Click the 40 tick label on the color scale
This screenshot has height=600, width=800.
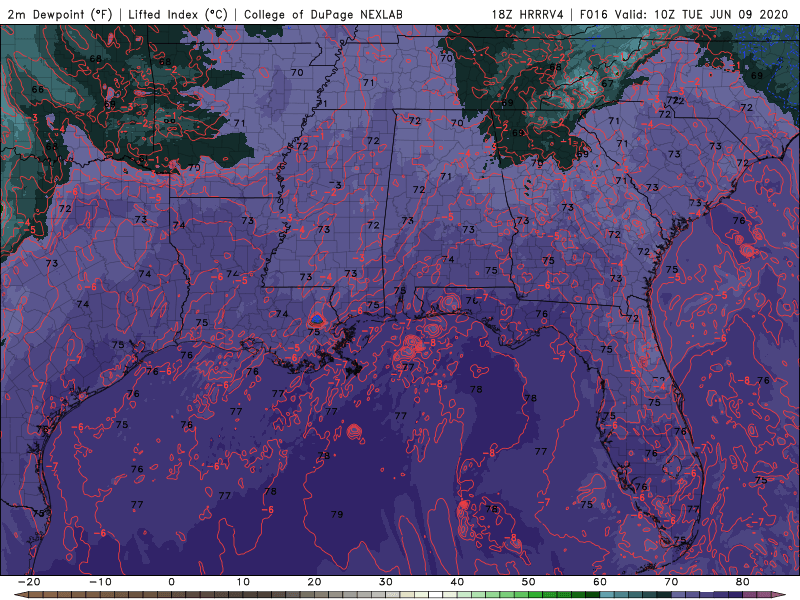(457, 582)
